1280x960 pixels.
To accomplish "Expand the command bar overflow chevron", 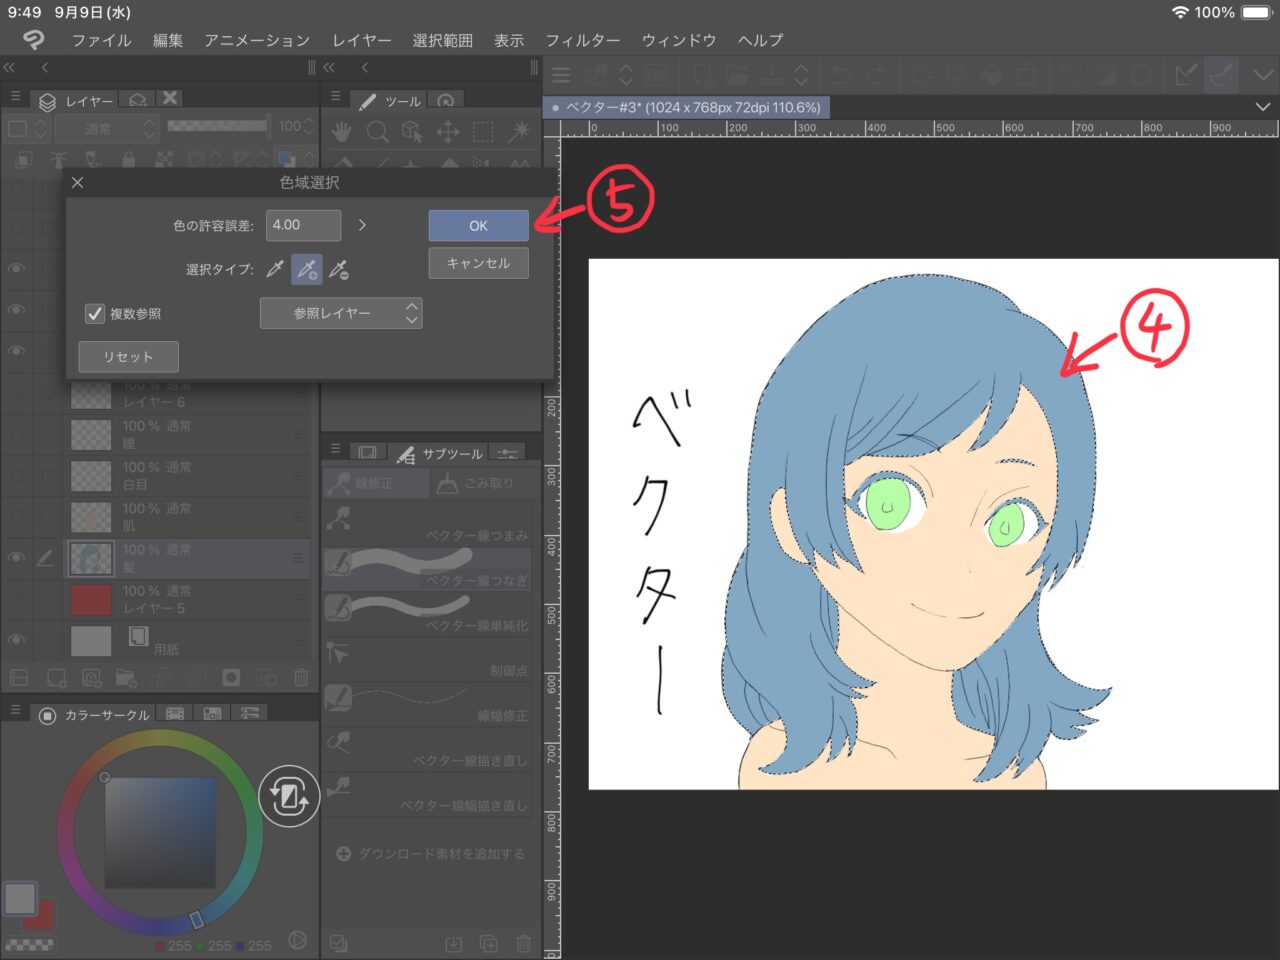I will click(1262, 75).
